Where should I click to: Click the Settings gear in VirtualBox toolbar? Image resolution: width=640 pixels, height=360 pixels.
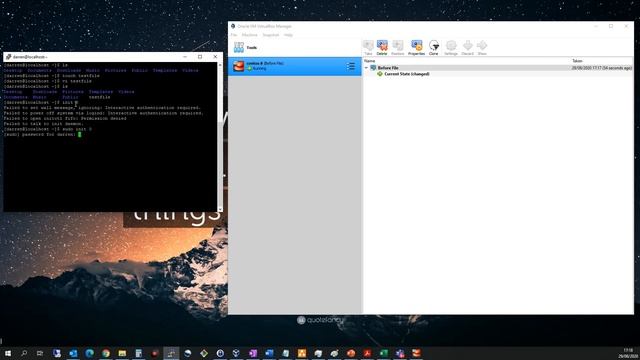pos(451,48)
